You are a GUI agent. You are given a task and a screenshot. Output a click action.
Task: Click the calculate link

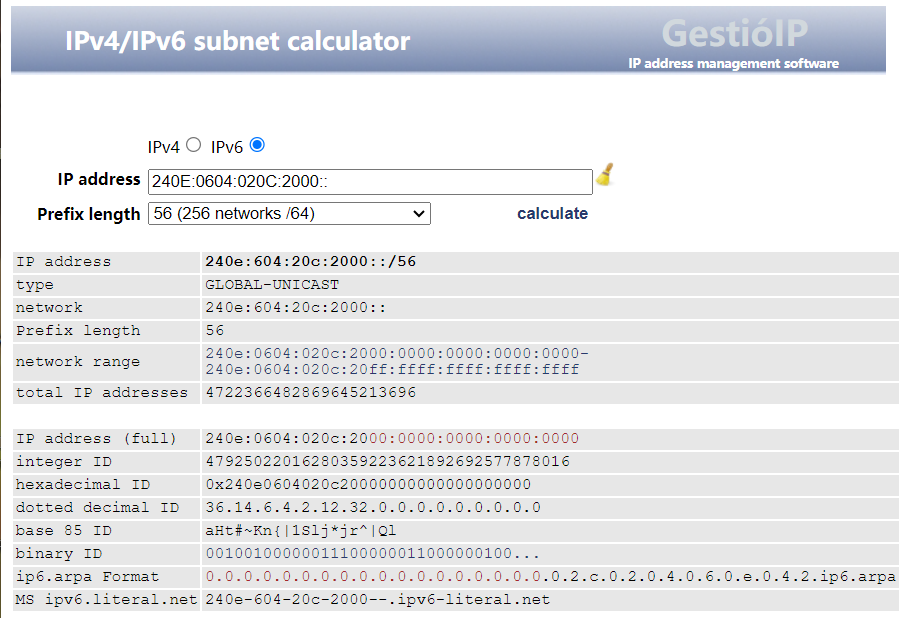(552, 213)
